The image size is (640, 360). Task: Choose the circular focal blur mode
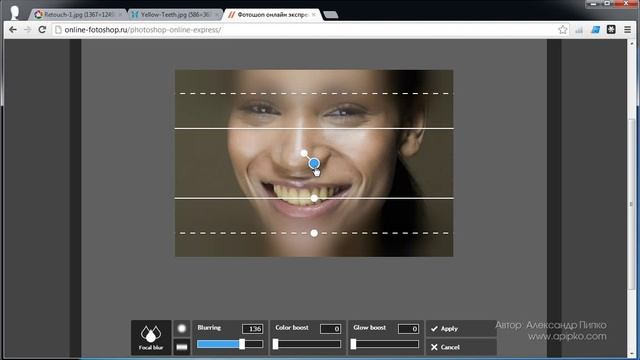182,329
